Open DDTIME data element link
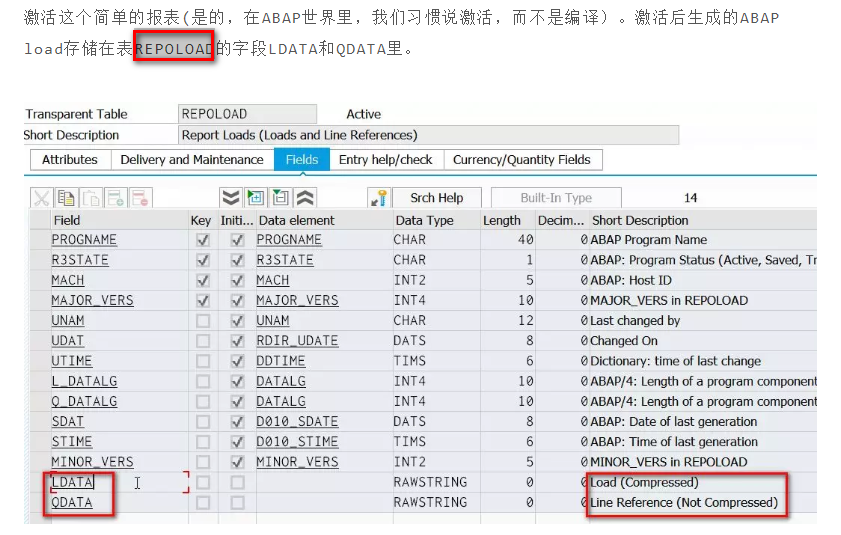This screenshot has width=841, height=535. (x=281, y=361)
